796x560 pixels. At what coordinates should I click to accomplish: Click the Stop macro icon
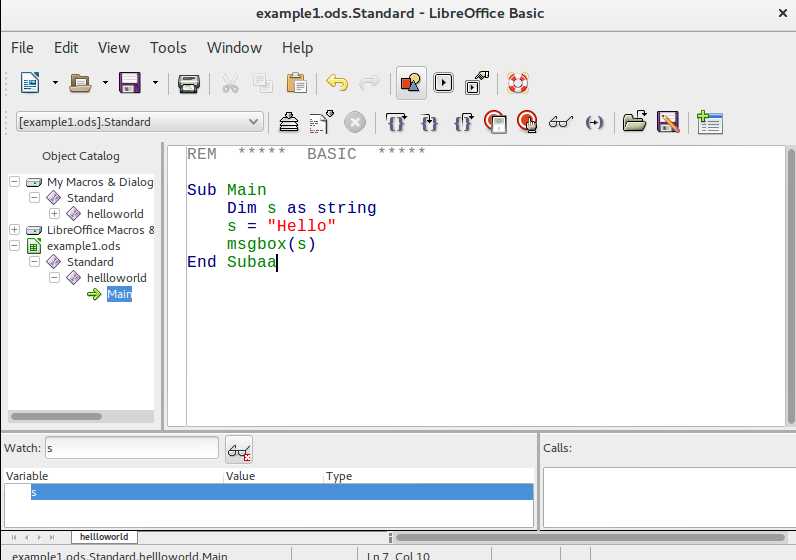(355, 122)
